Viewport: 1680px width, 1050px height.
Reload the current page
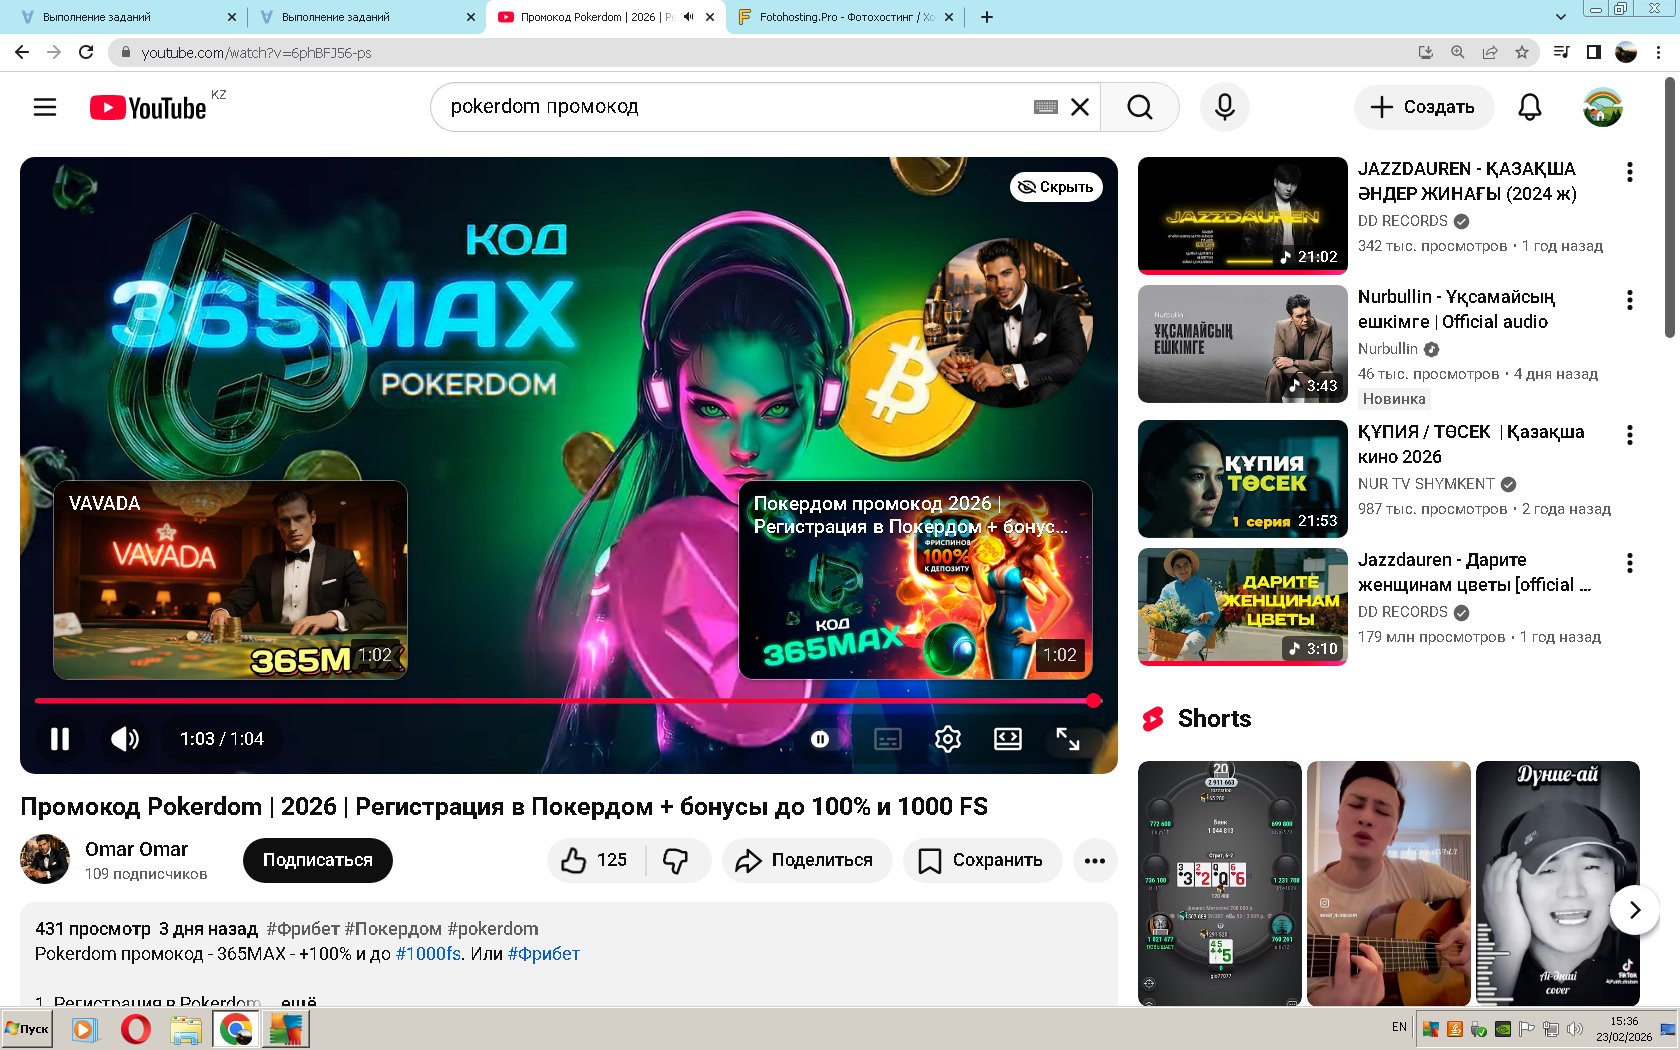pyautogui.click(x=86, y=52)
